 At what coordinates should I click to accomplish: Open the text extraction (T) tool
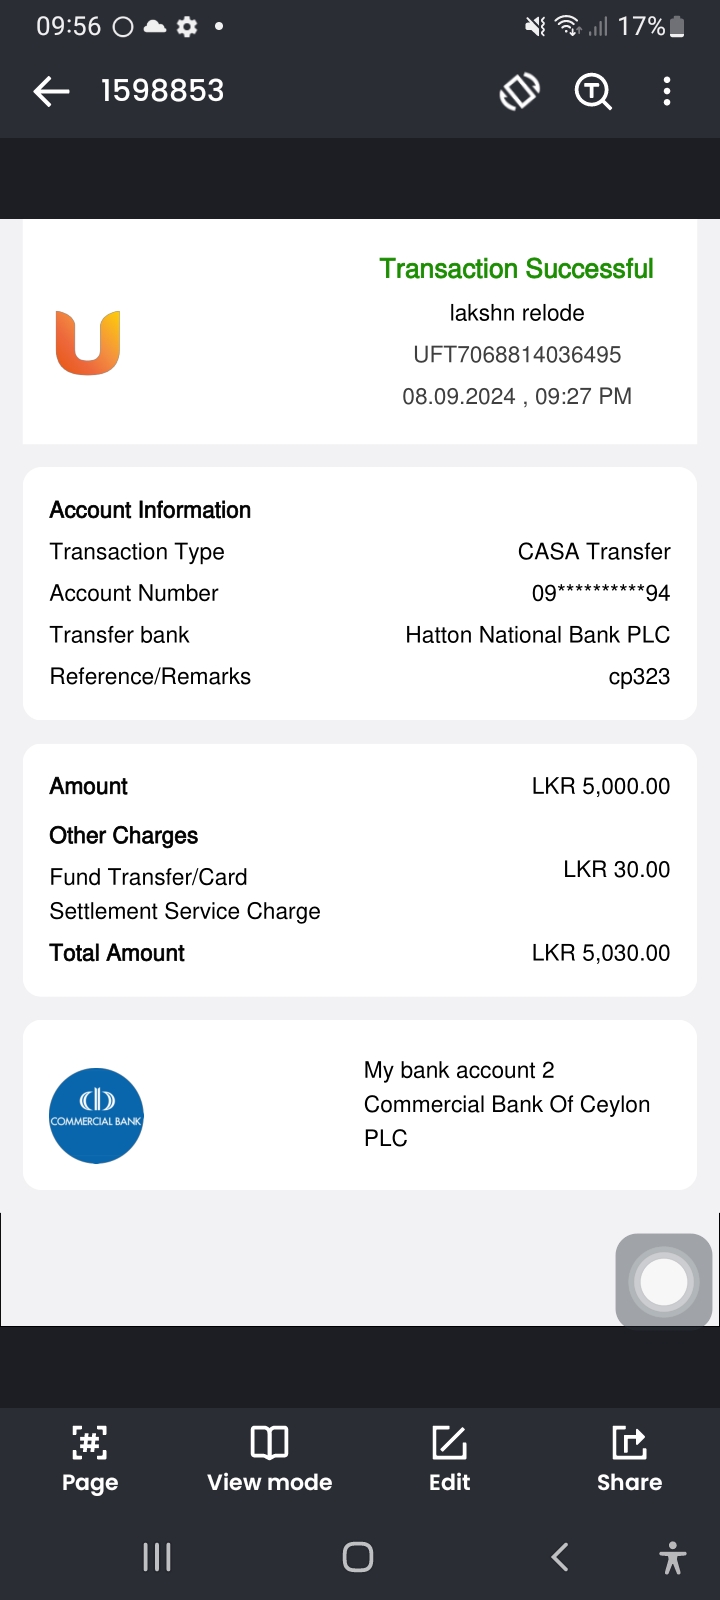coord(593,92)
